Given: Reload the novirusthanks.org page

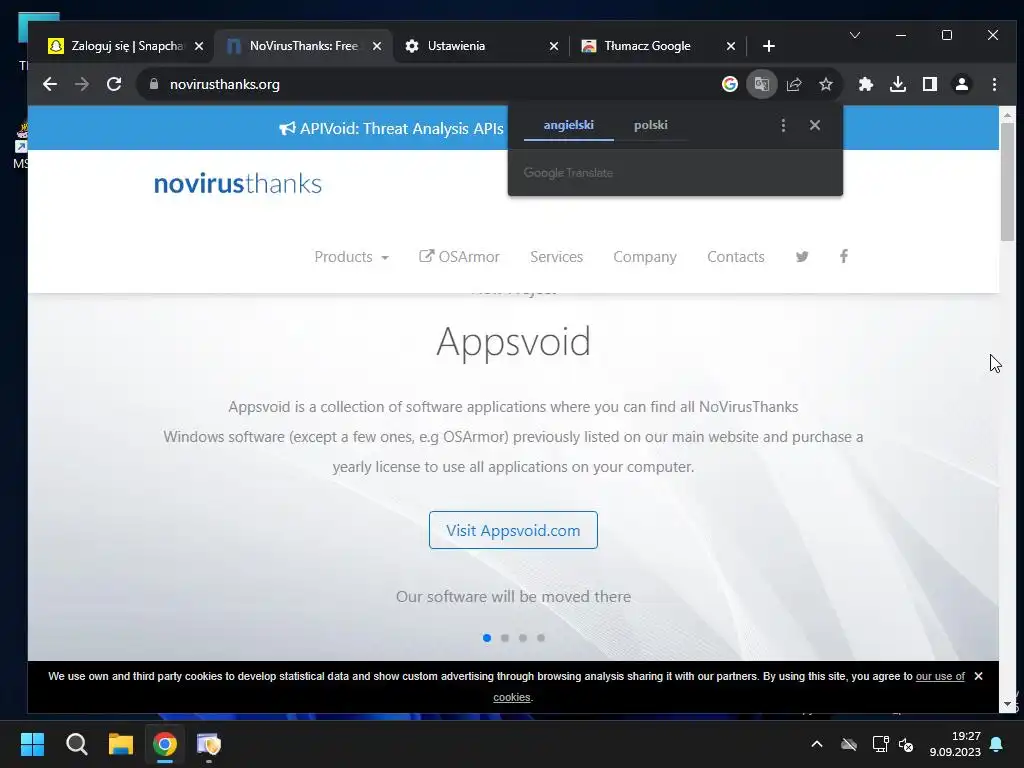Looking at the screenshot, I should pos(114,84).
